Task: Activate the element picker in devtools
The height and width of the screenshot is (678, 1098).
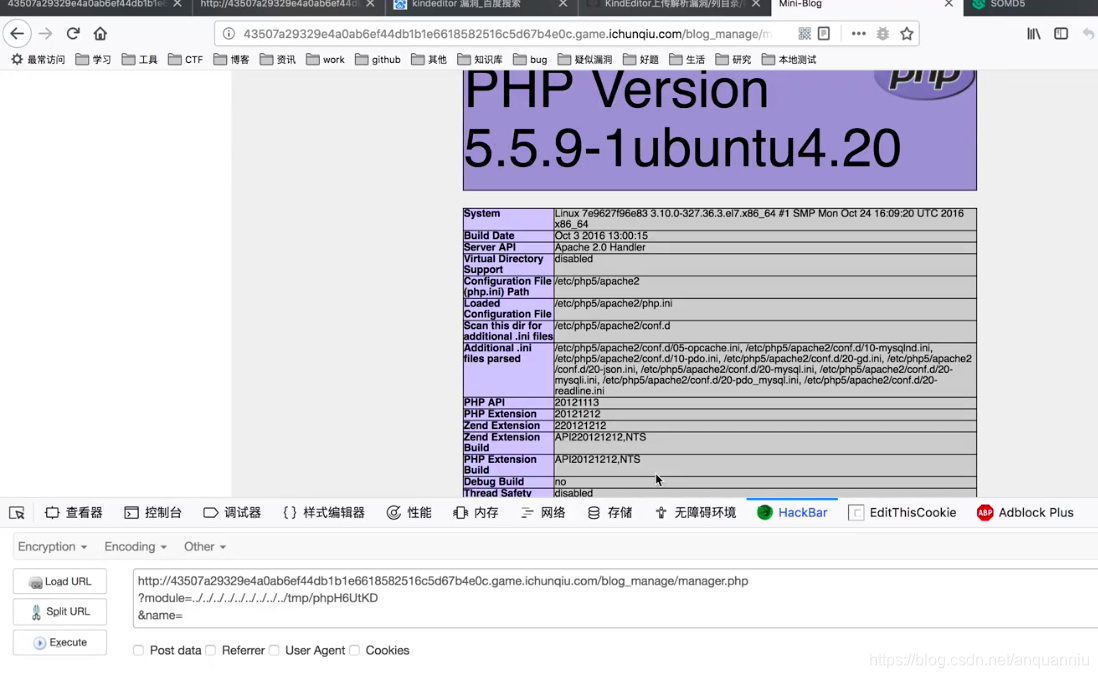Action: pyautogui.click(x=17, y=513)
